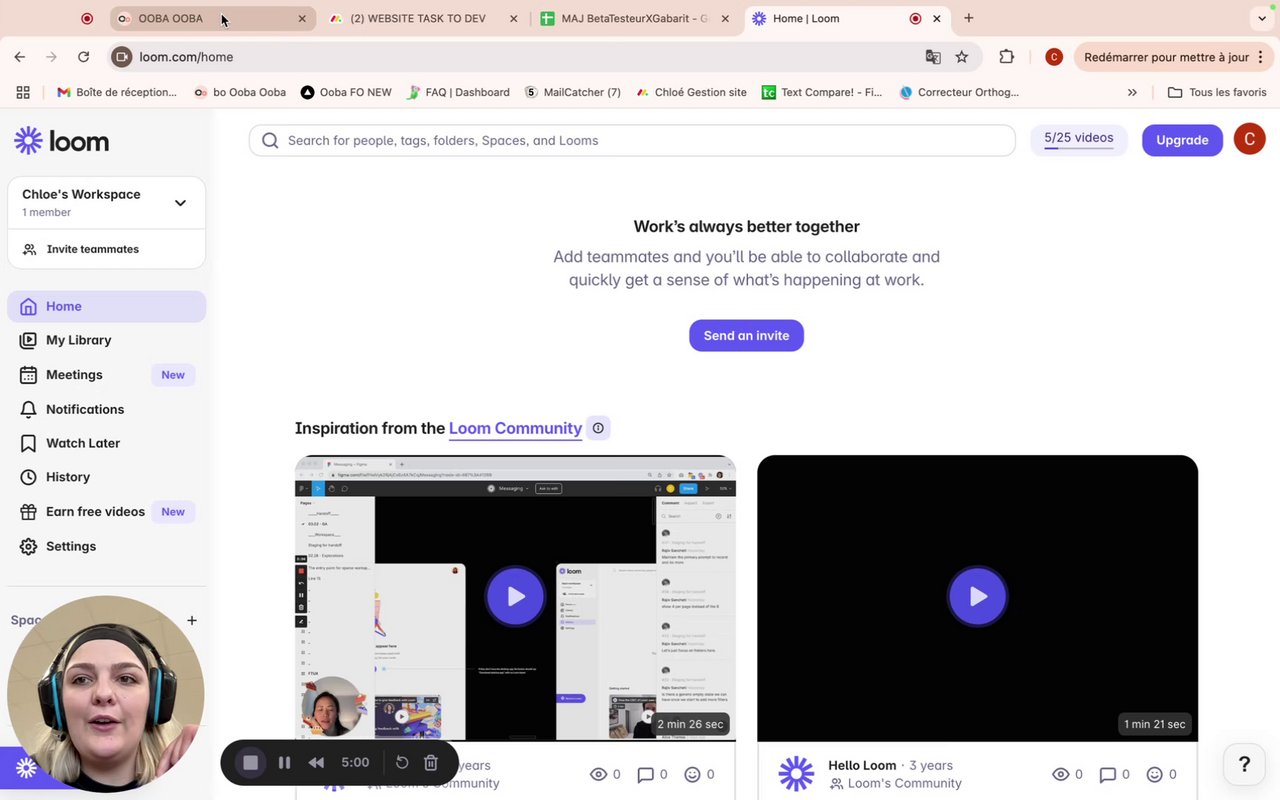Stop the Loom recording
Screen dimensions: 1280x800
250,762
